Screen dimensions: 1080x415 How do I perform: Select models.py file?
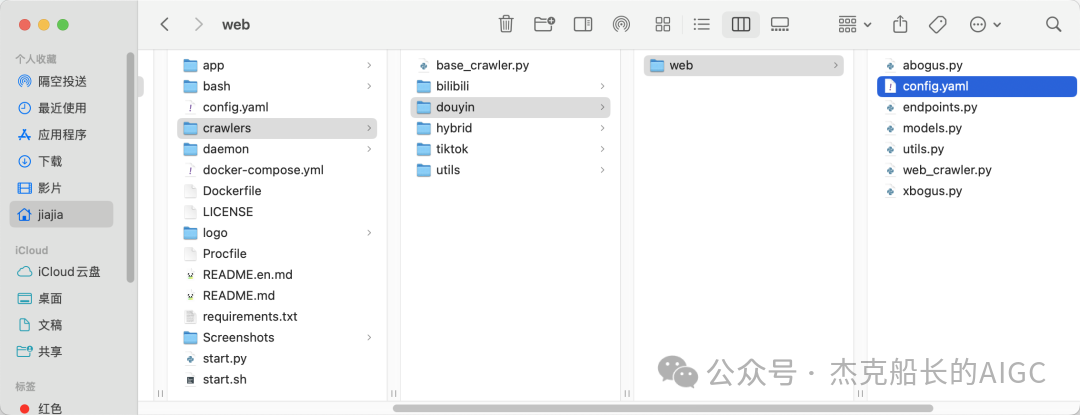pyautogui.click(x=977, y=128)
